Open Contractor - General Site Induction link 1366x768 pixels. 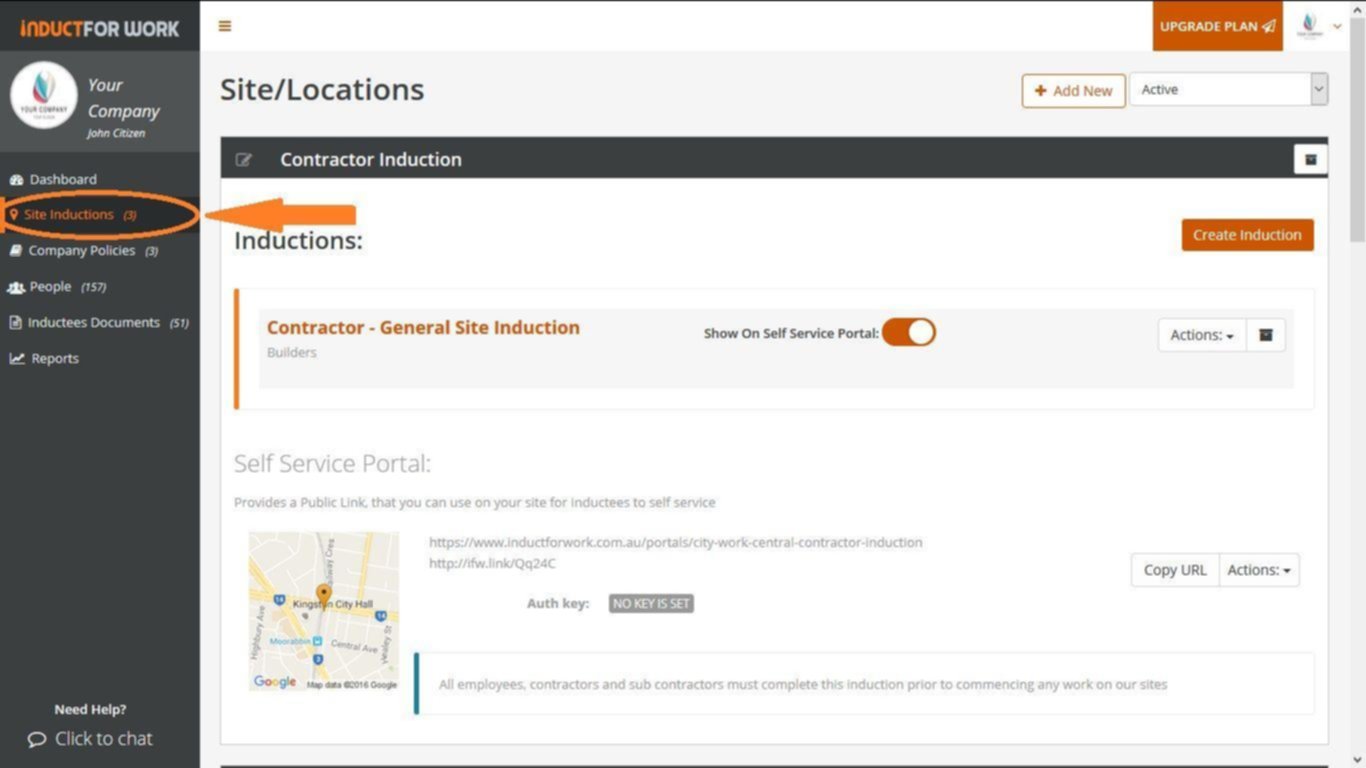point(423,327)
